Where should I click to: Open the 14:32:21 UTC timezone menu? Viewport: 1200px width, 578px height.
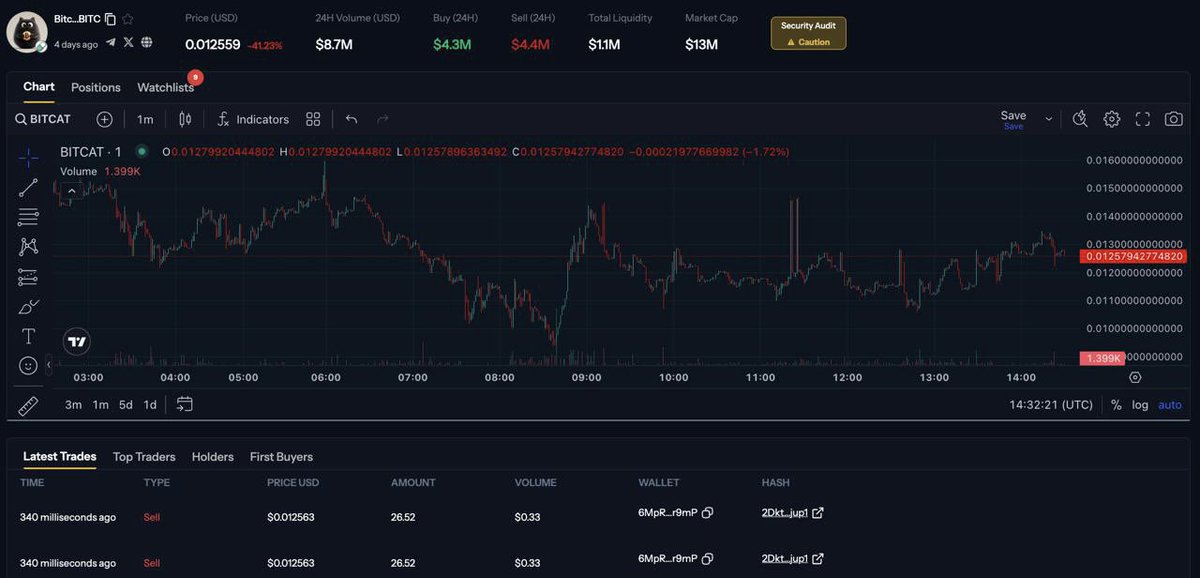click(1051, 405)
